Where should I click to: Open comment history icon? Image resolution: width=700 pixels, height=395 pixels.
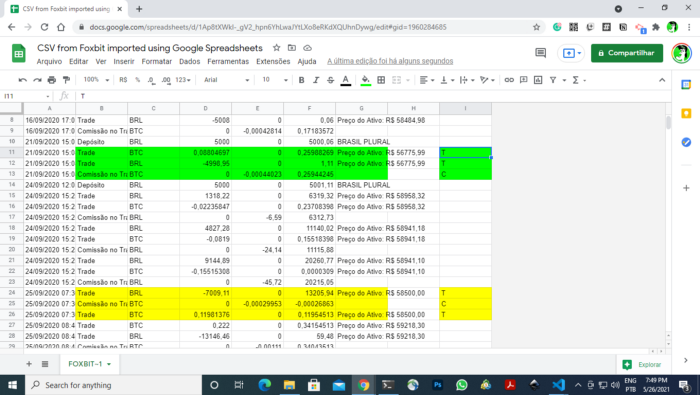coord(541,53)
